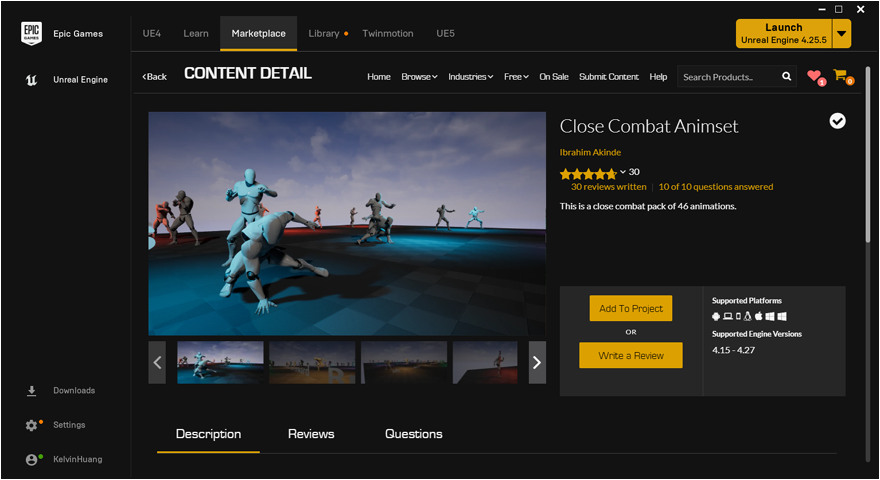
Task: Open the On Sale page
Action: point(554,77)
